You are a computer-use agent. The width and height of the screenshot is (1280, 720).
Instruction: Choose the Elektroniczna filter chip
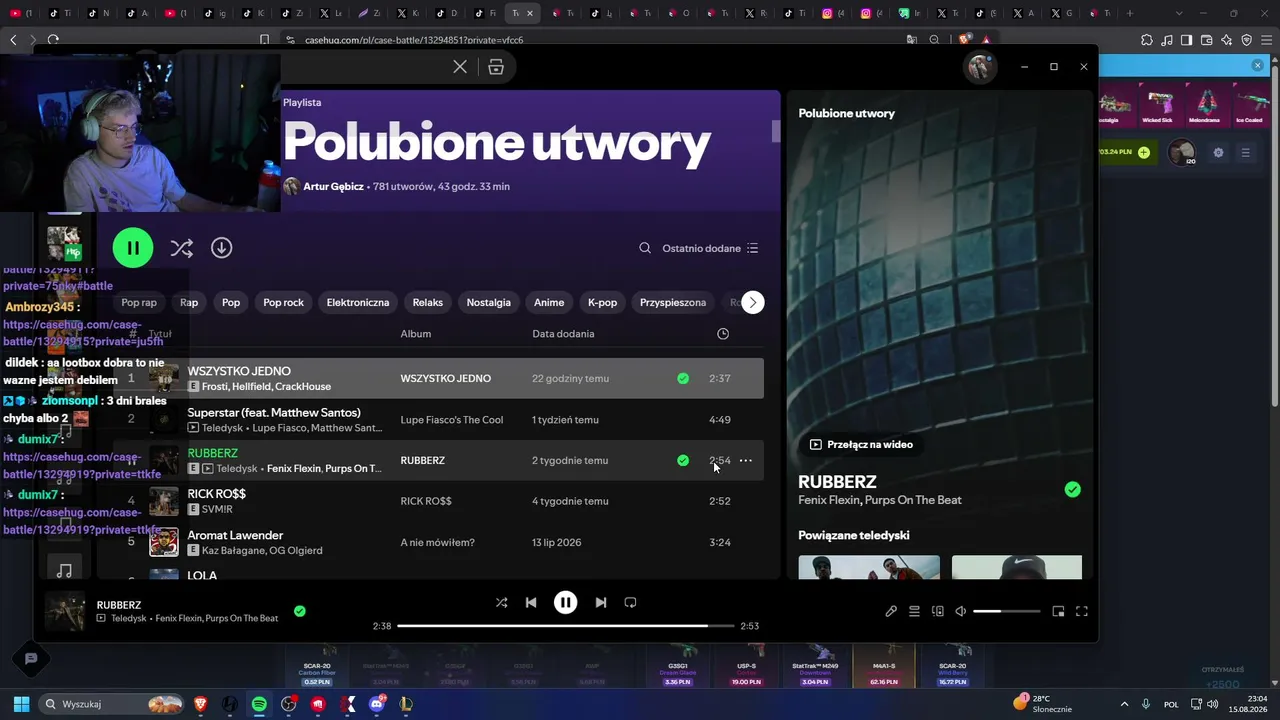click(x=358, y=302)
